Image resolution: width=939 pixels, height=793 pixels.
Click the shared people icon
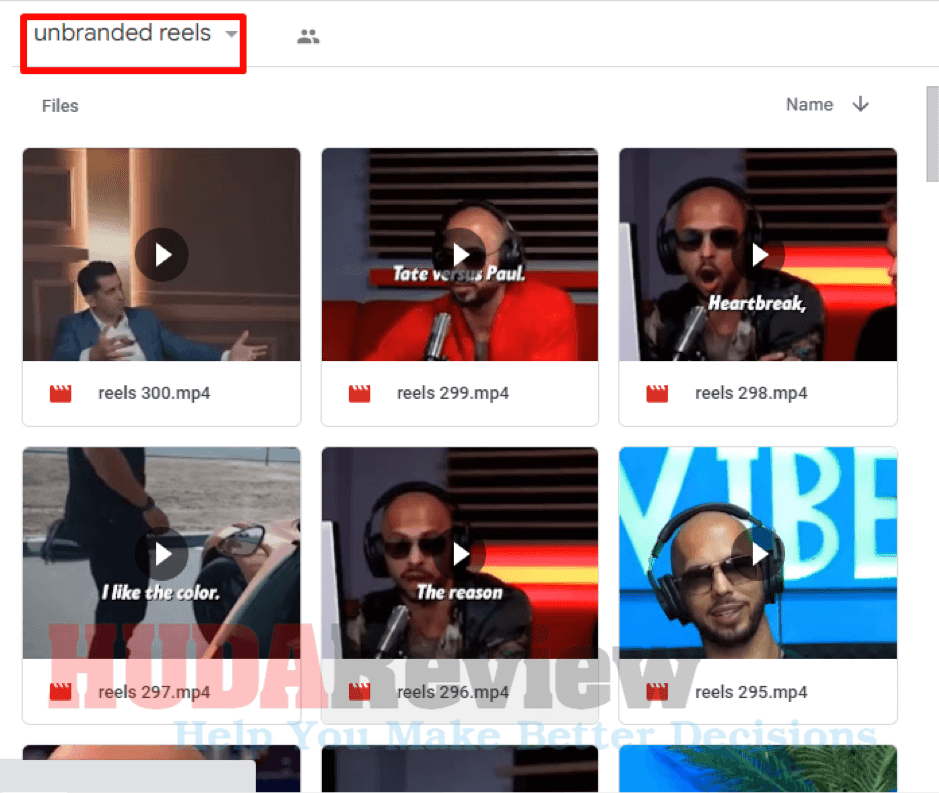[x=308, y=37]
